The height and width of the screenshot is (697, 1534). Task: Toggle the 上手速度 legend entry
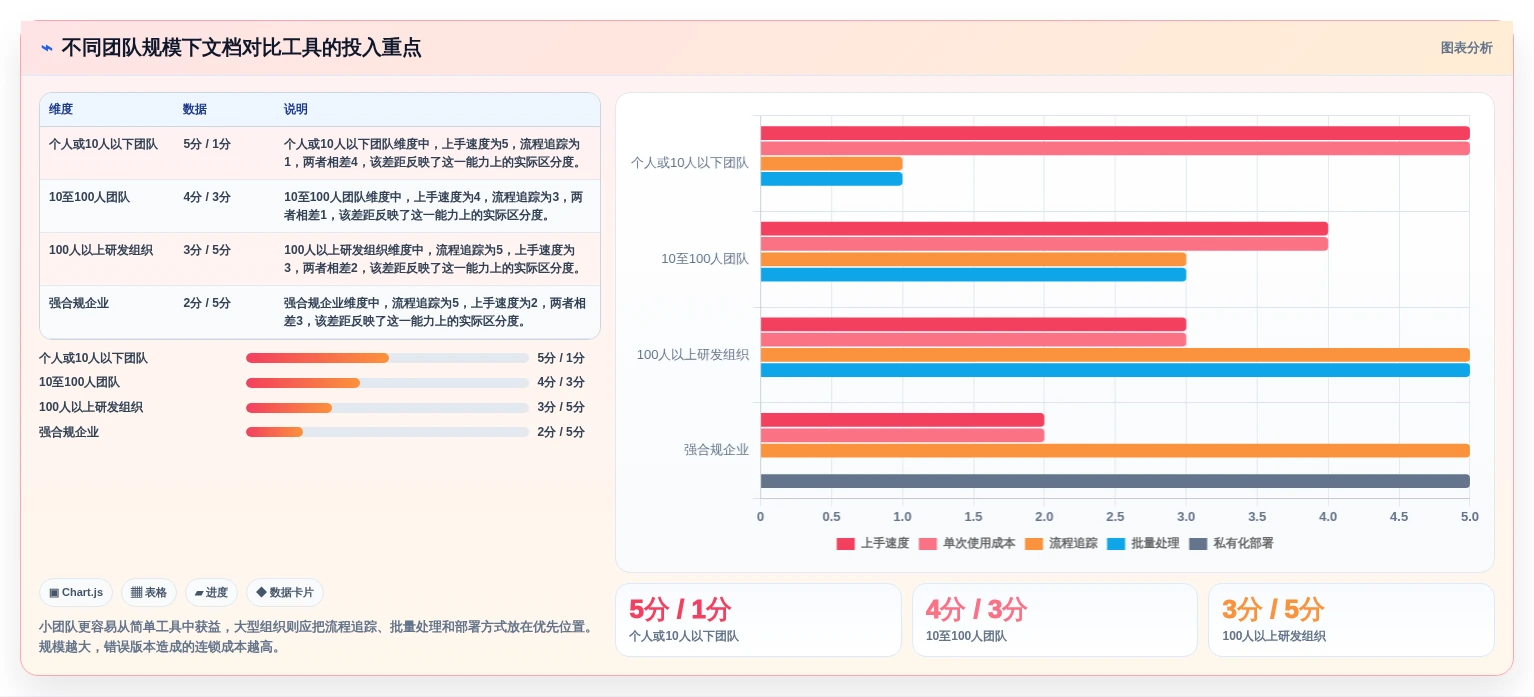pos(873,543)
